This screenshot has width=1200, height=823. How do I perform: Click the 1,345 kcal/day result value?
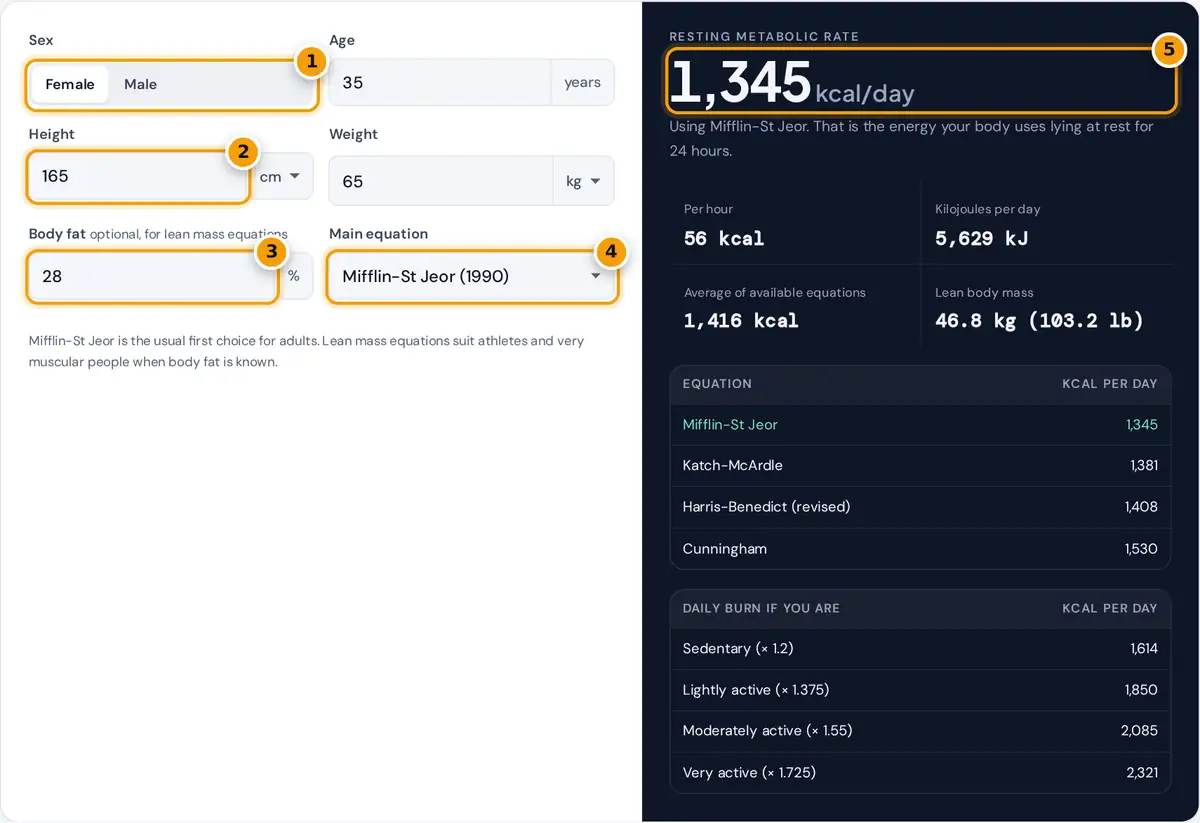(791, 82)
